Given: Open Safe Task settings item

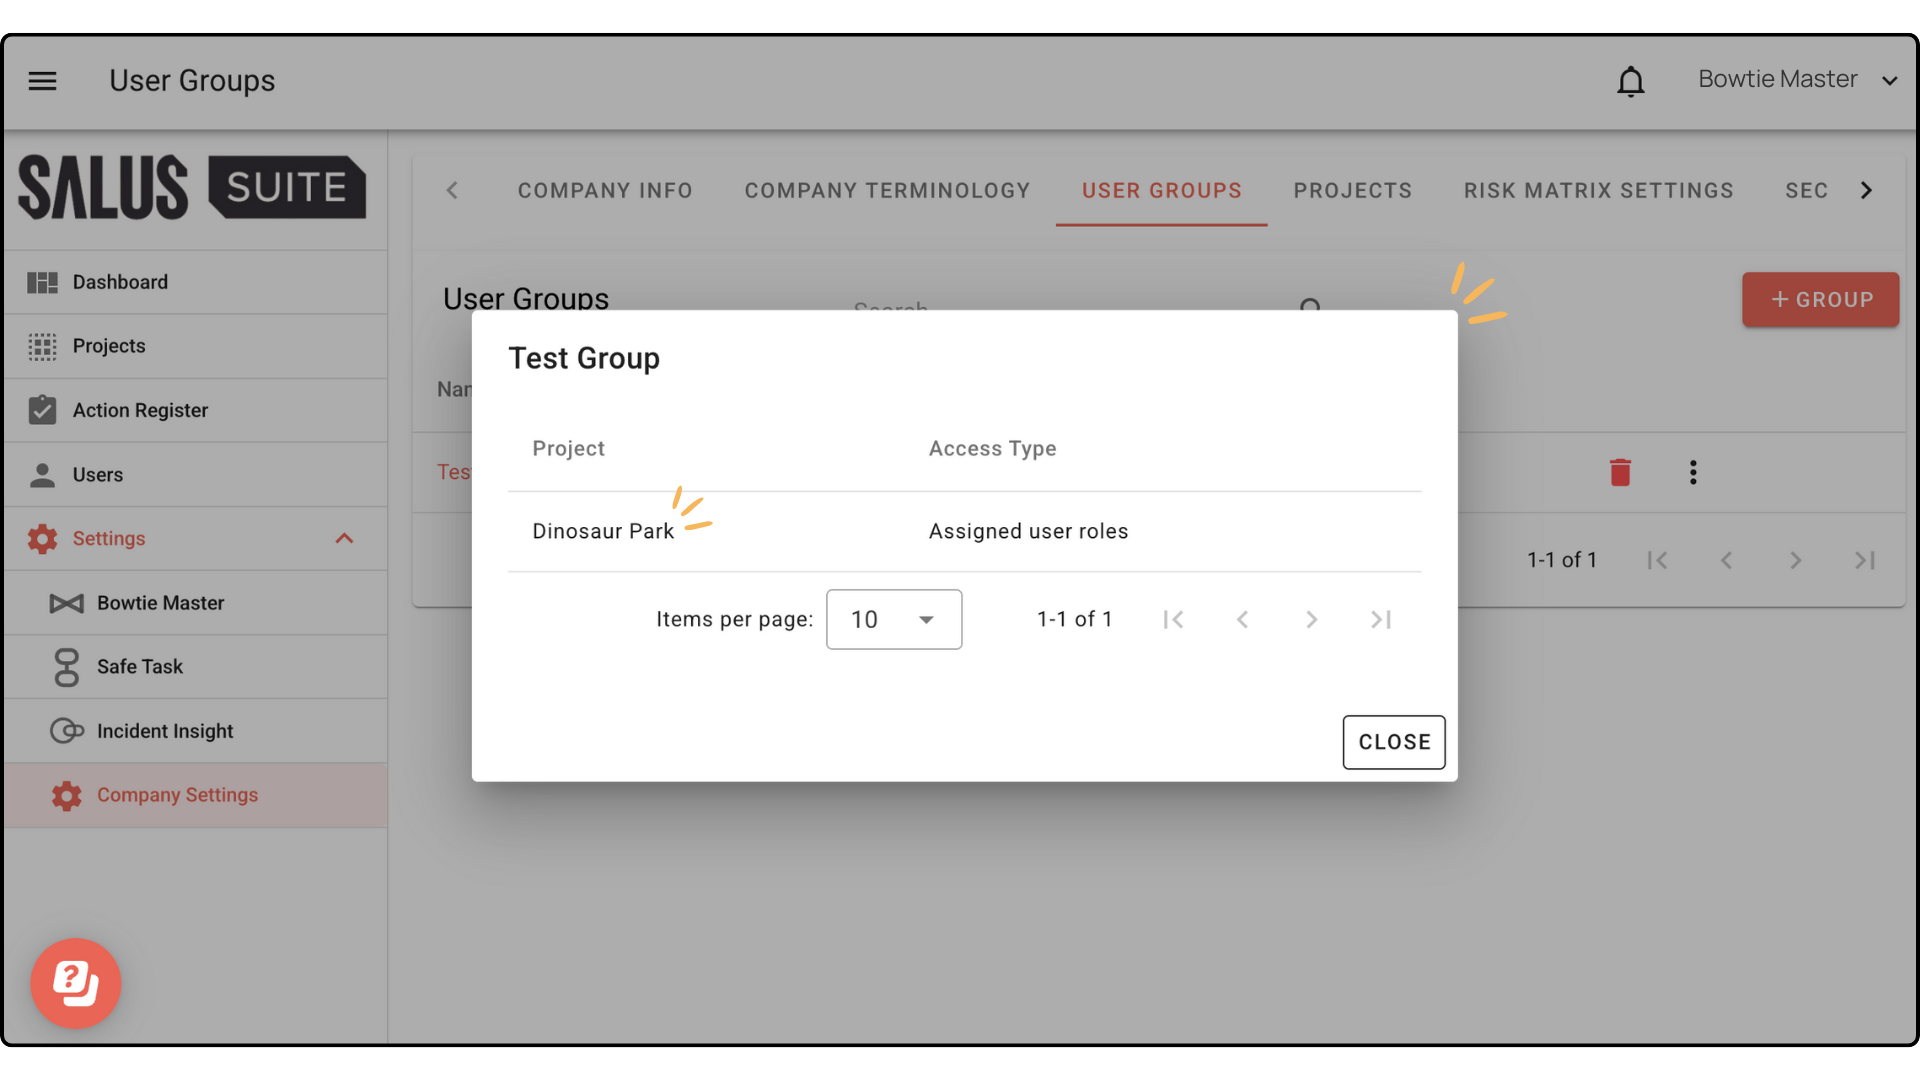Looking at the screenshot, I should (140, 667).
